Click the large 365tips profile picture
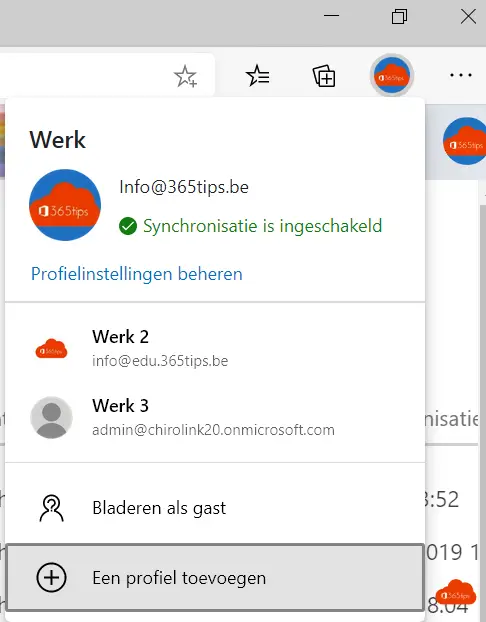This screenshot has height=622, width=486. [x=65, y=205]
